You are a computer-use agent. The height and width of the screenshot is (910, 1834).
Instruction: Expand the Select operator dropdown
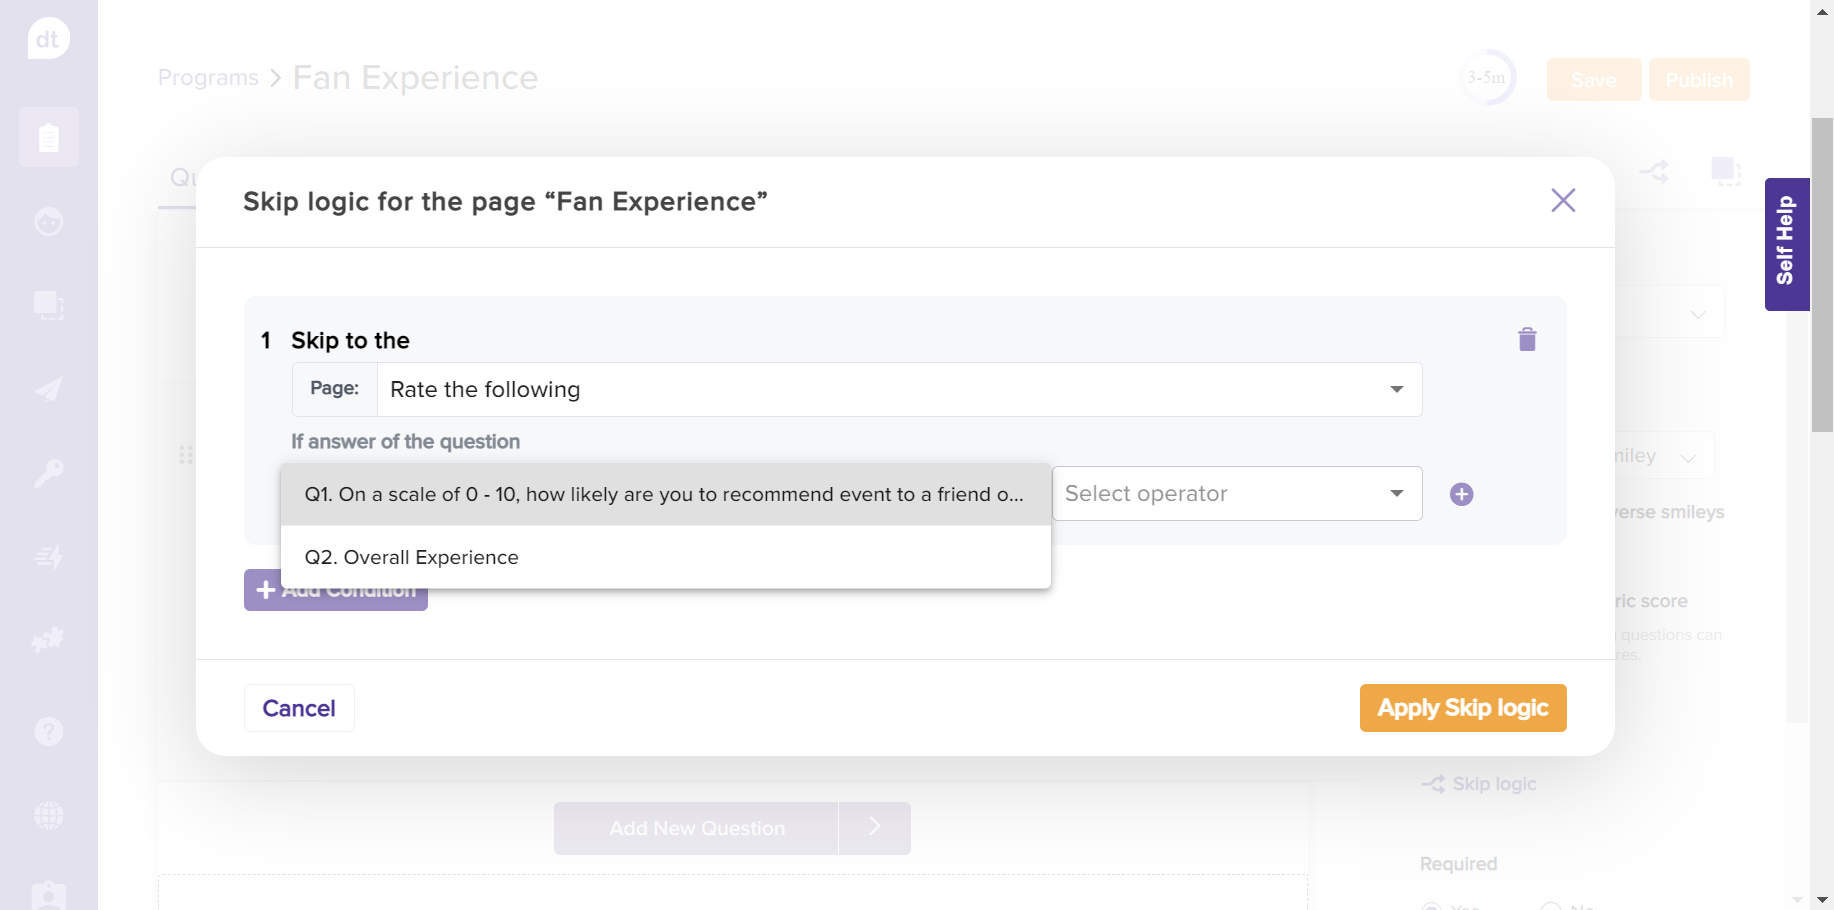pos(1236,494)
